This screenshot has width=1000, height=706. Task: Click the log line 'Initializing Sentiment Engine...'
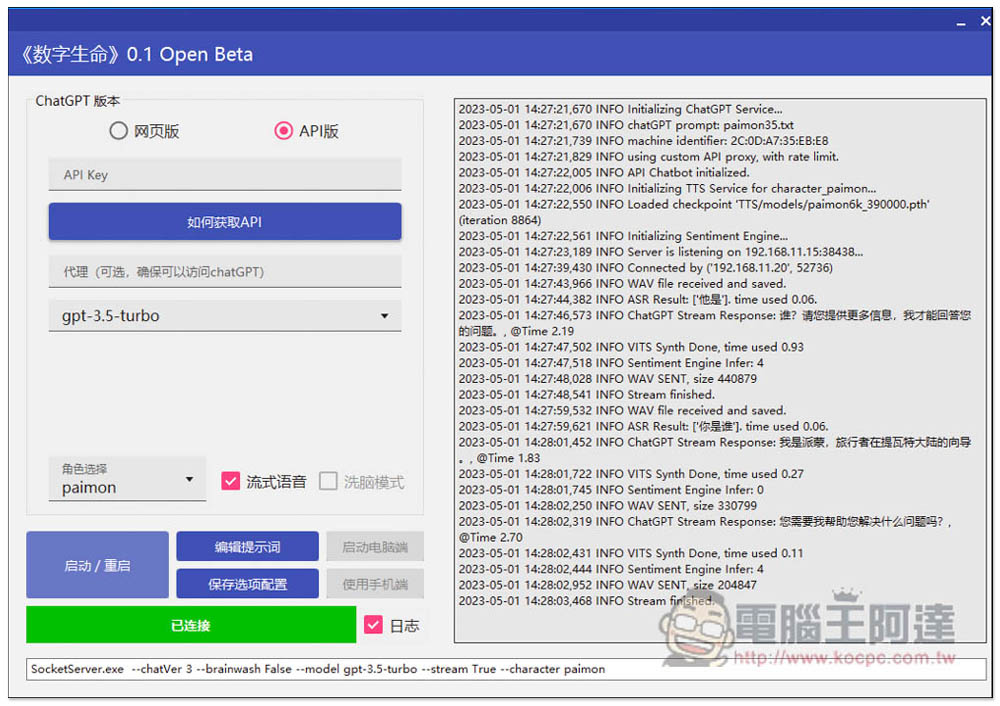click(623, 236)
